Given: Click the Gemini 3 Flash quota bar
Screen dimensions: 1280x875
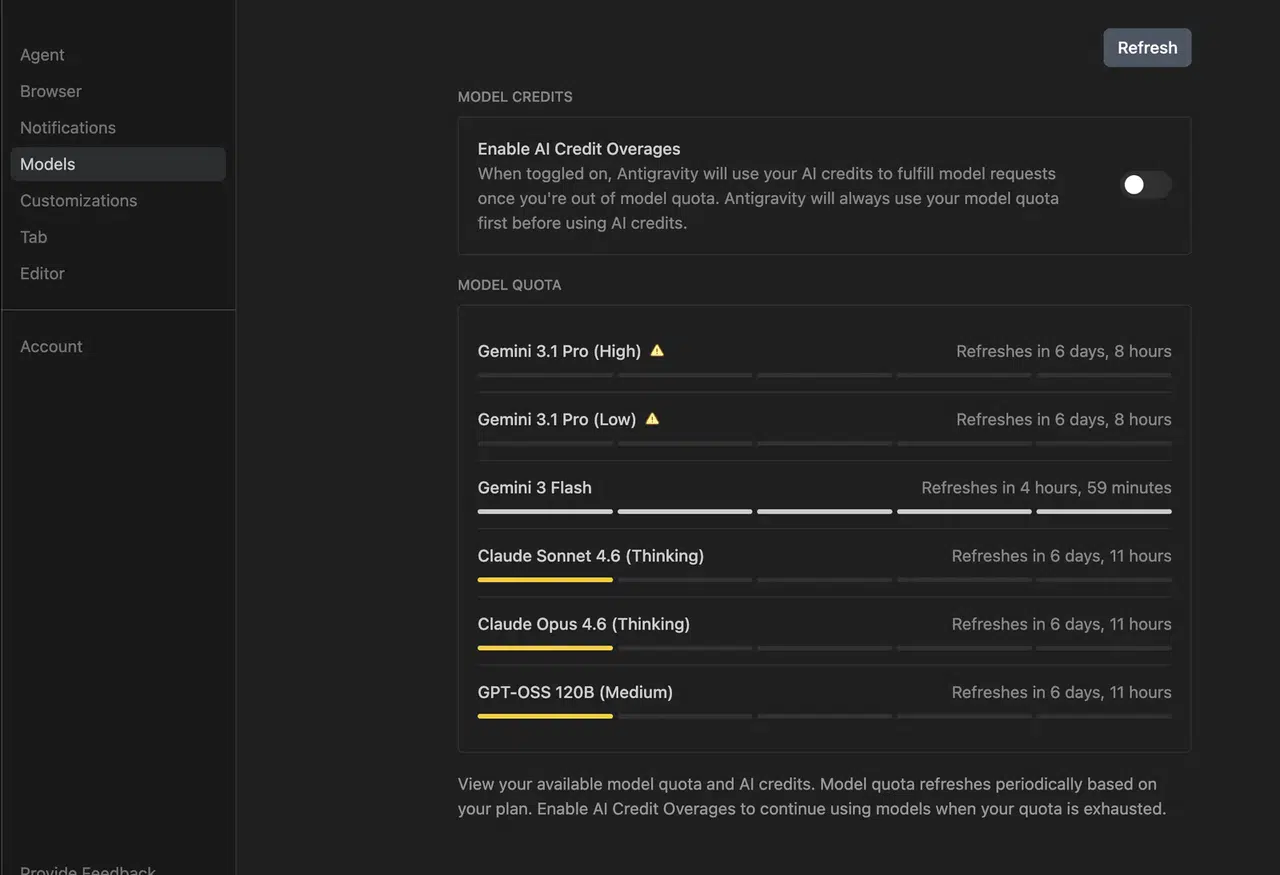Looking at the screenshot, I should click(x=824, y=511).
